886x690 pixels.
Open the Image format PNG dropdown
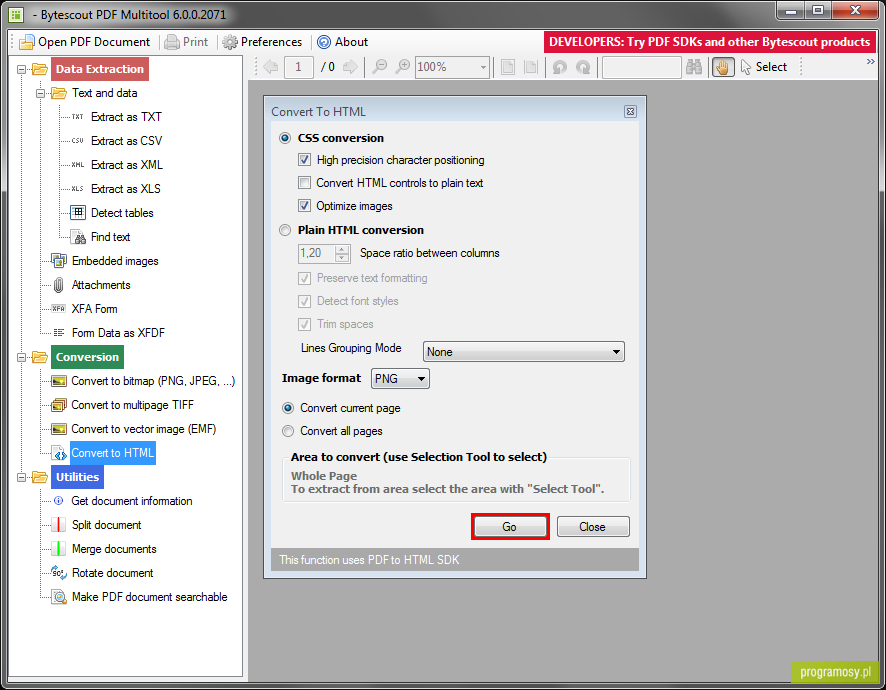(400, 379)
